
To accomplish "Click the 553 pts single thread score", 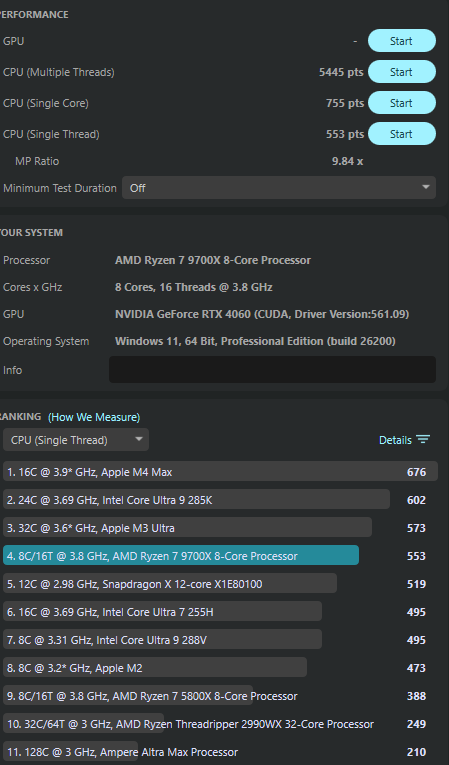I will click(345, 134).
